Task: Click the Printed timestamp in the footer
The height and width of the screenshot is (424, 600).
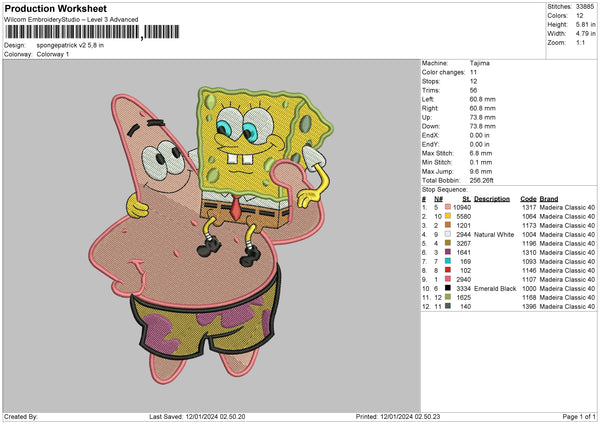Action: pyautogui.click(x=398, y=417)
